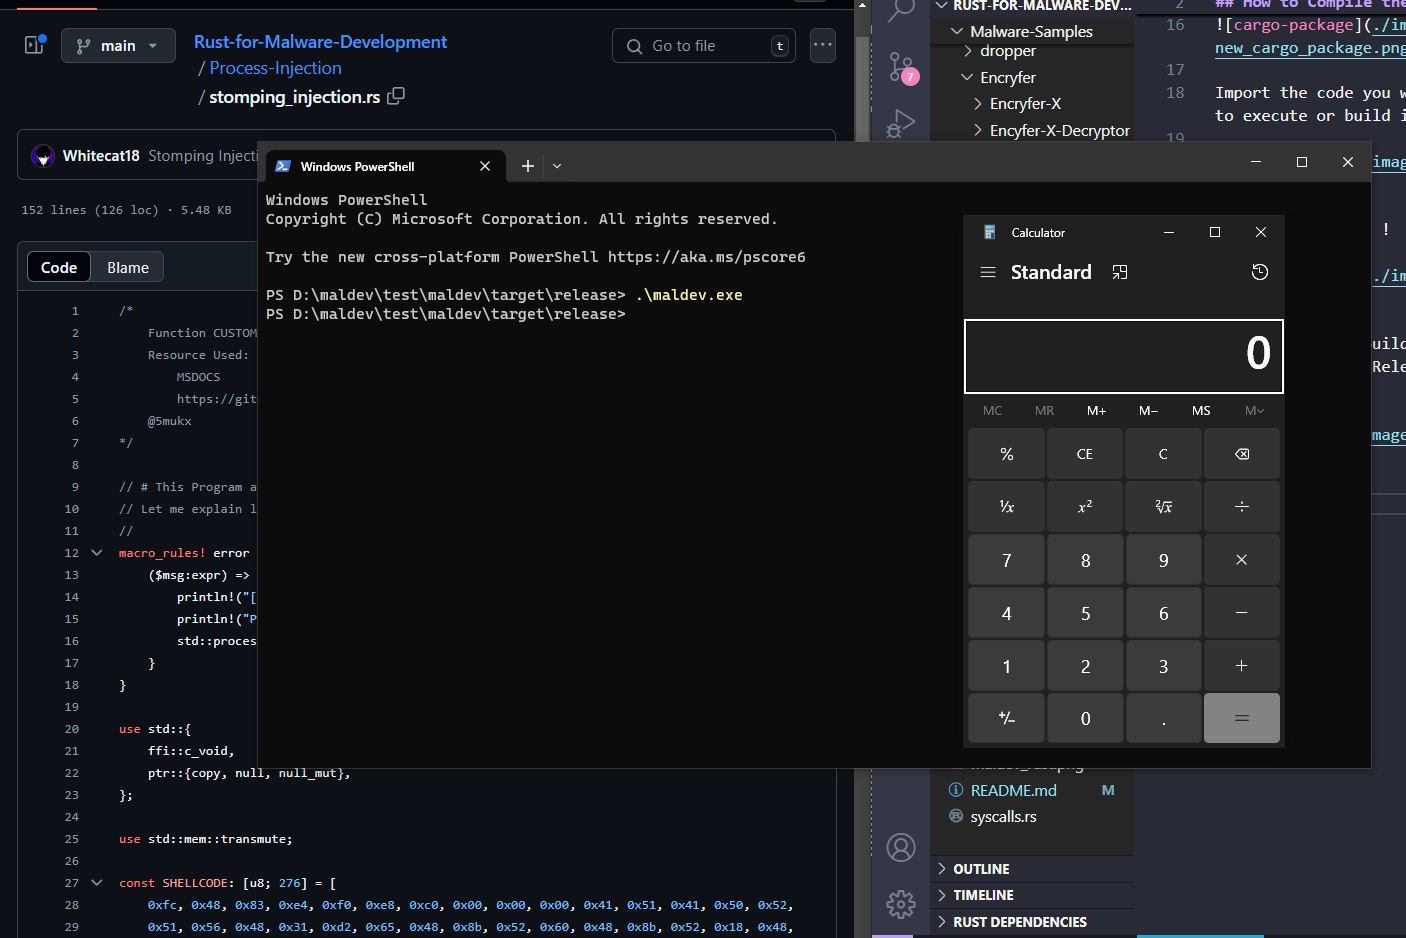This screenshot has height=938, width=1406.
Task: Click the percent key in Calculator
Action: pos(1006,454)
